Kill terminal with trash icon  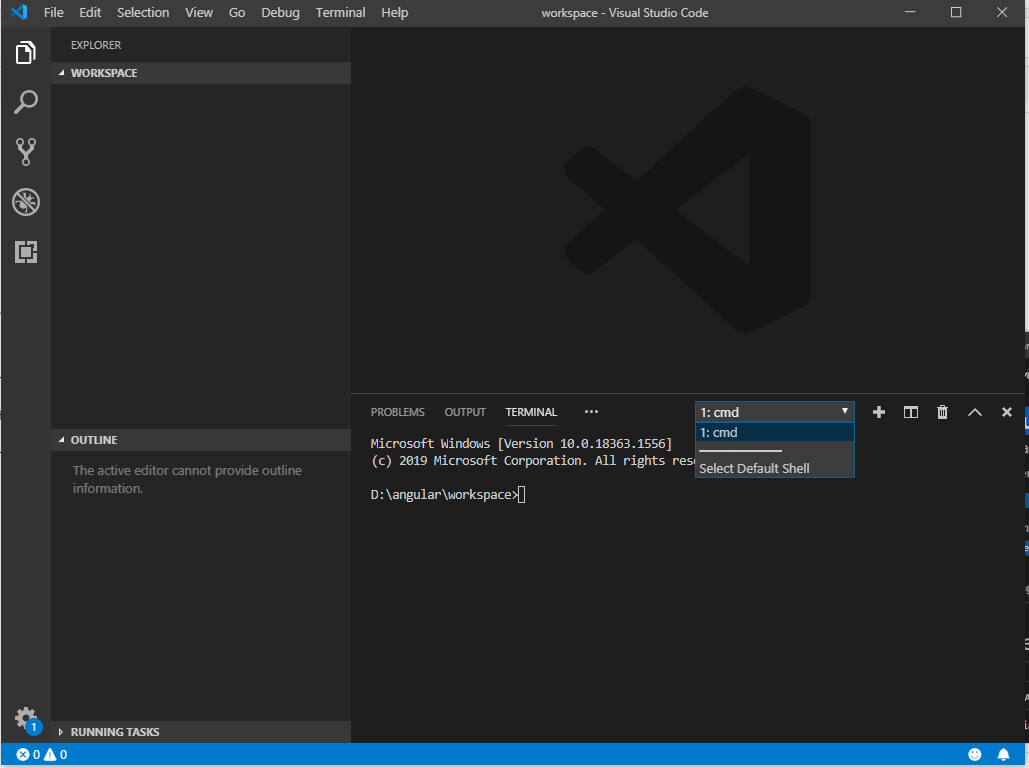942,412
